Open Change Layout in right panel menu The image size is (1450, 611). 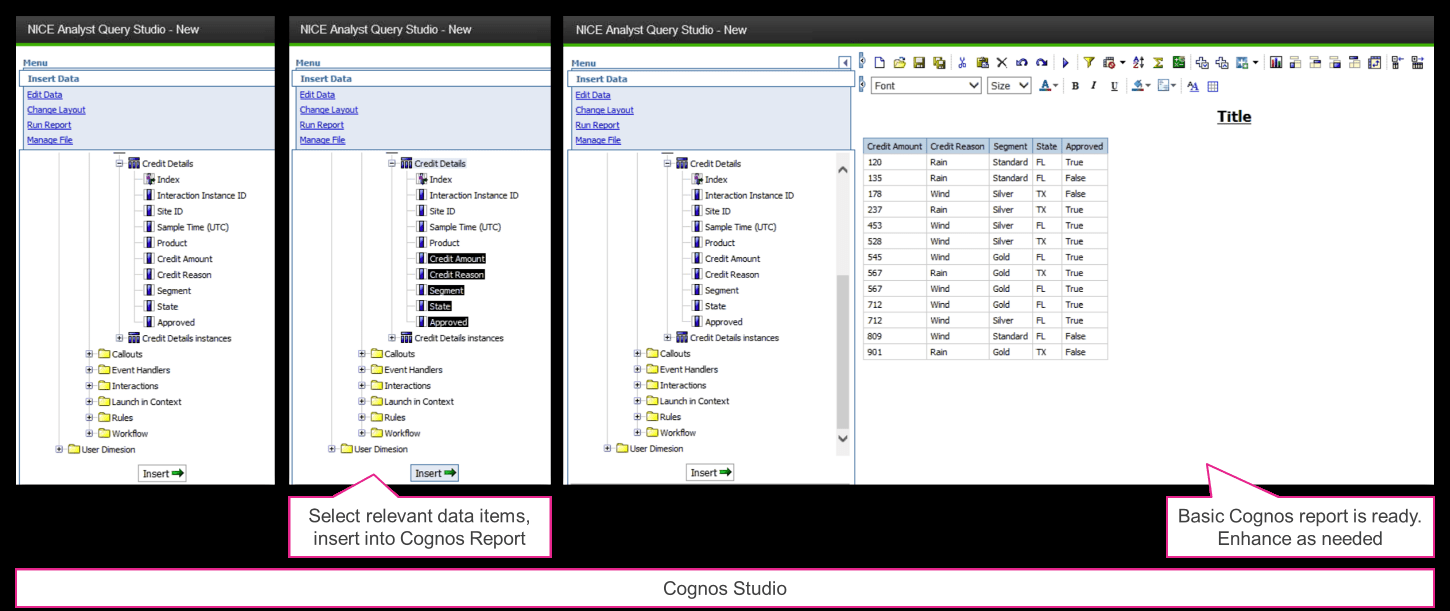pyautogui.click(x=604, y=110)
